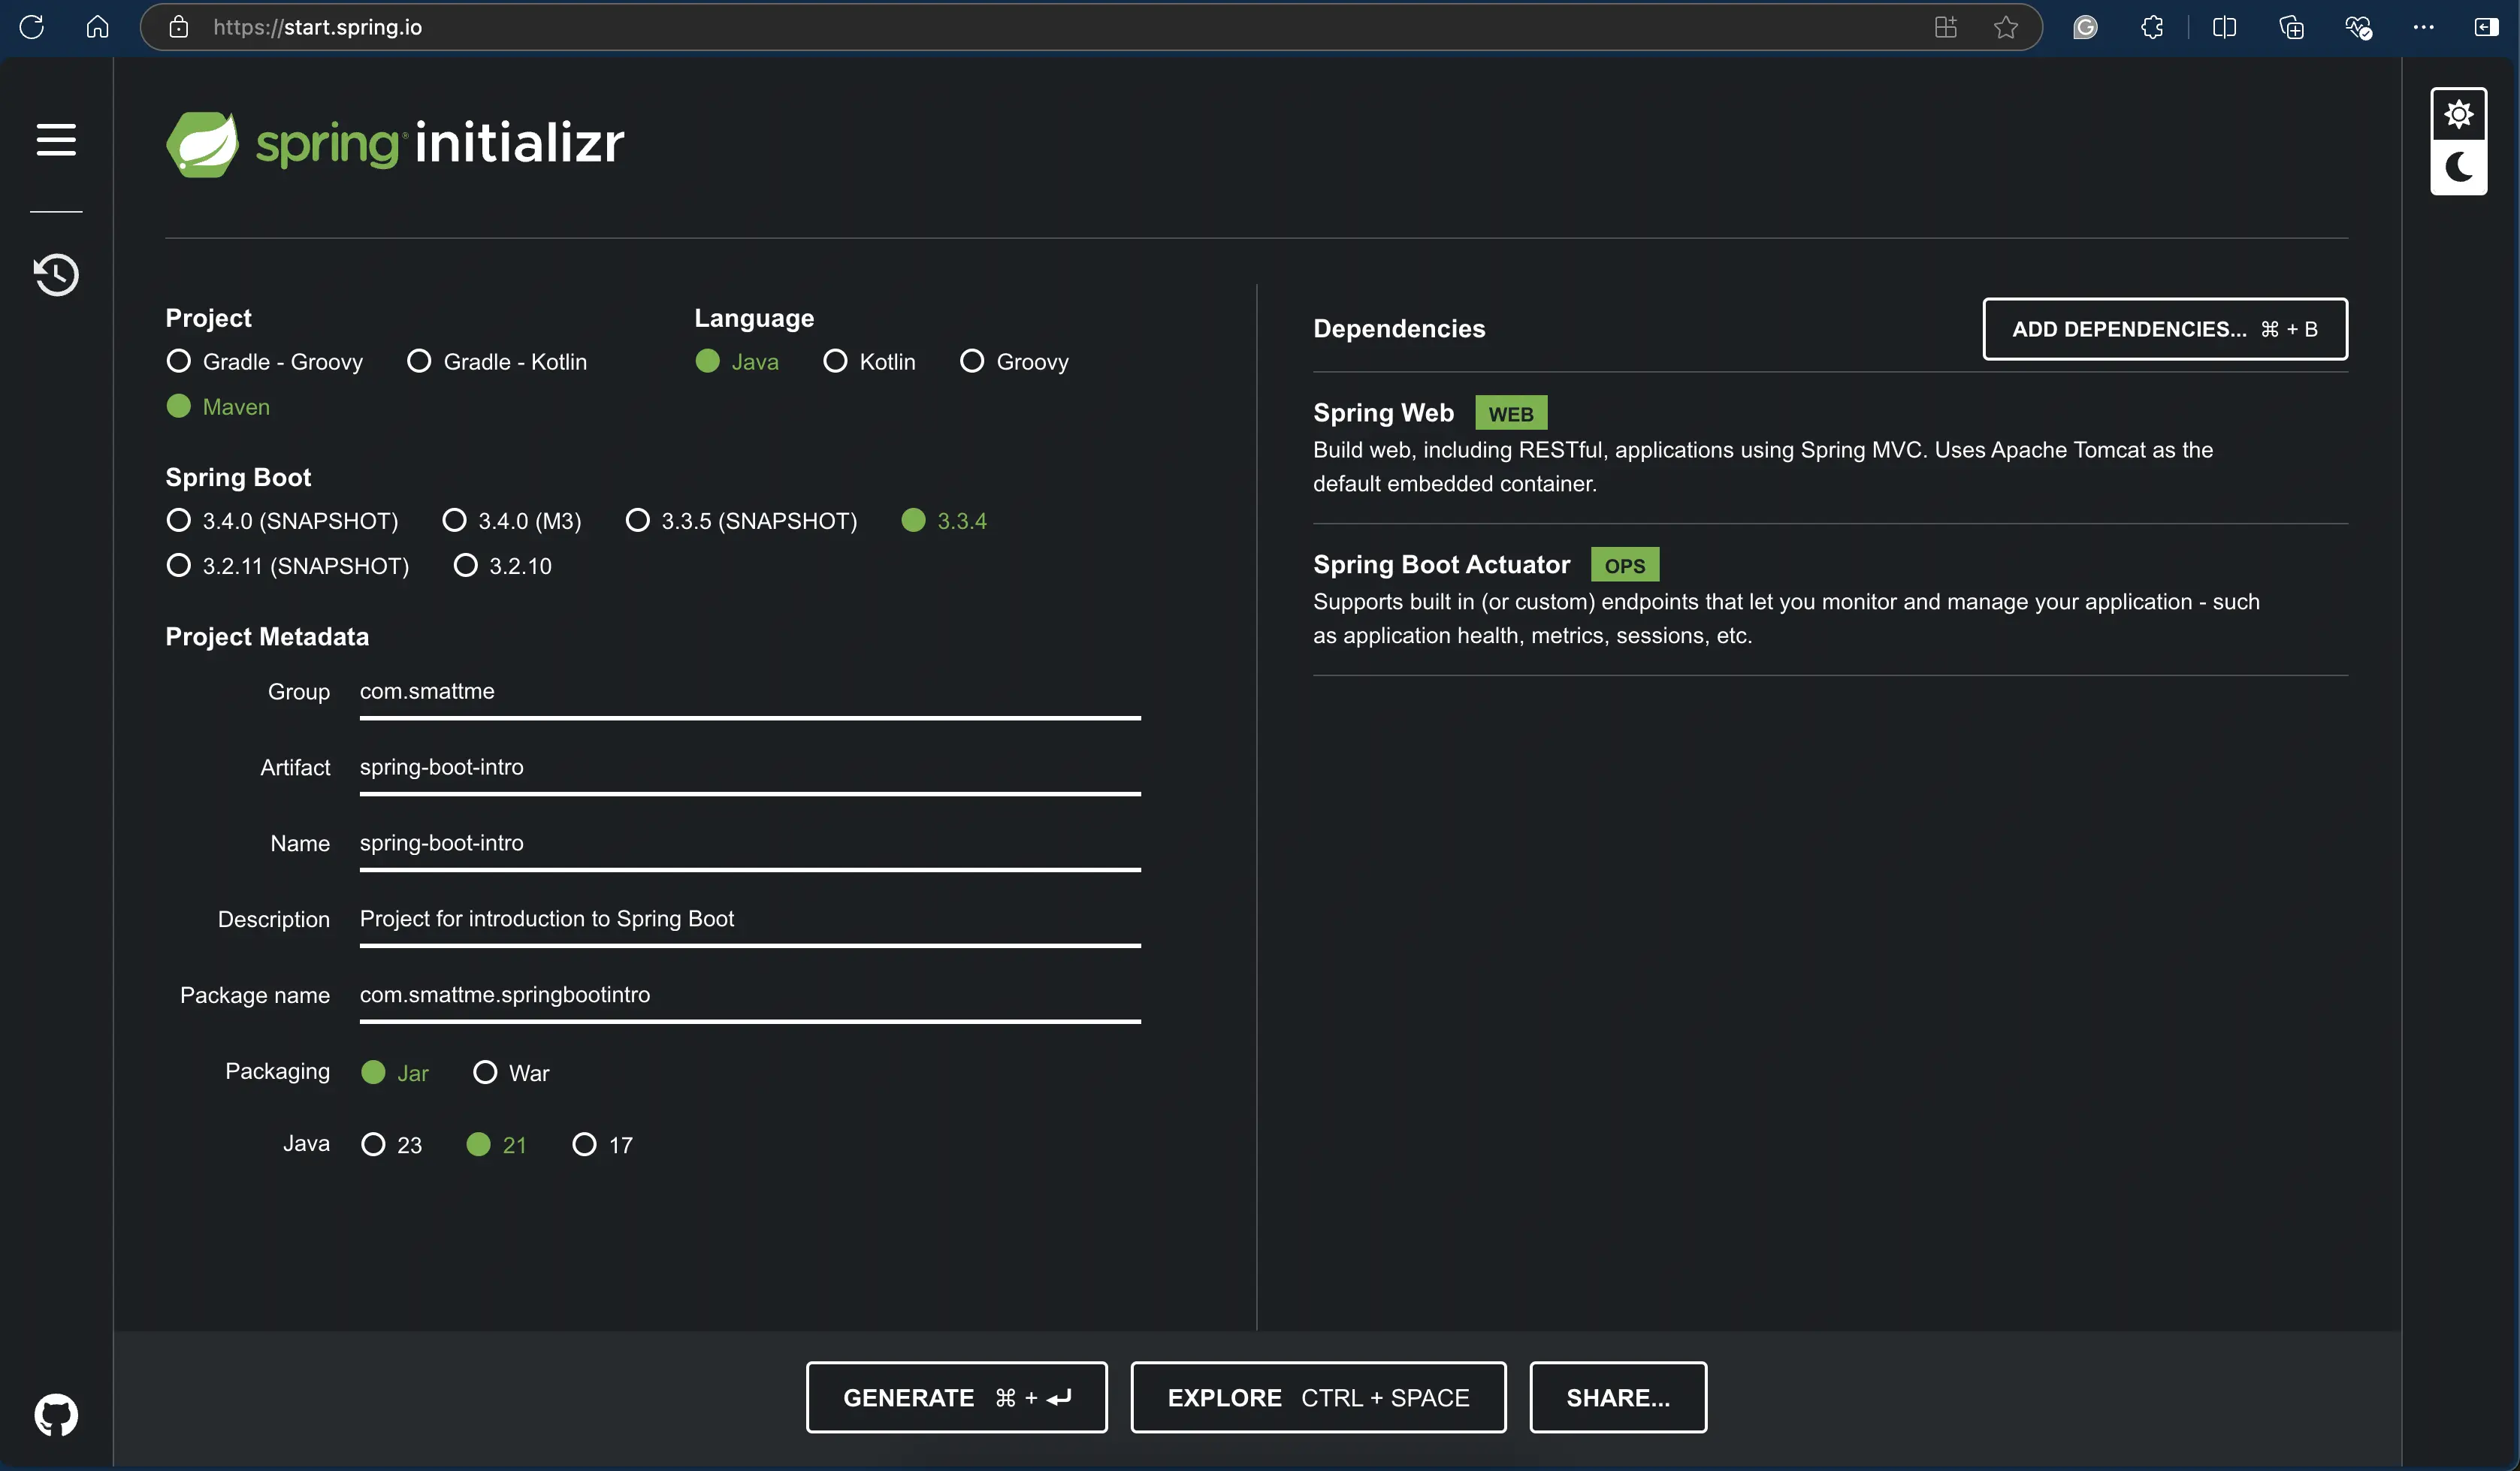Edit the Group field com.smattme
The width and height of the screenshot is (2520, 1471).
pos(750,691)
